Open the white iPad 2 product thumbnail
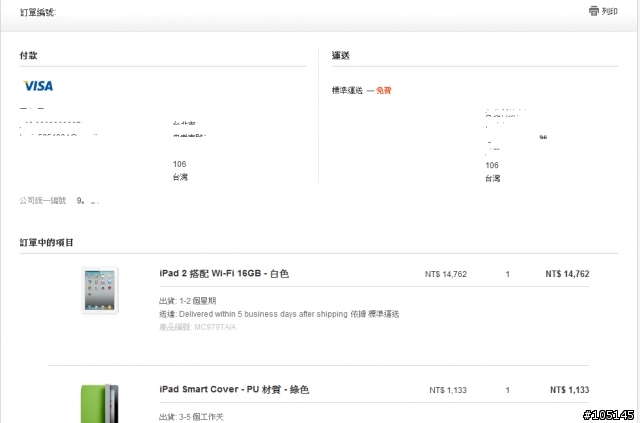This screenshot has width=640, height=423. (100, 290)
